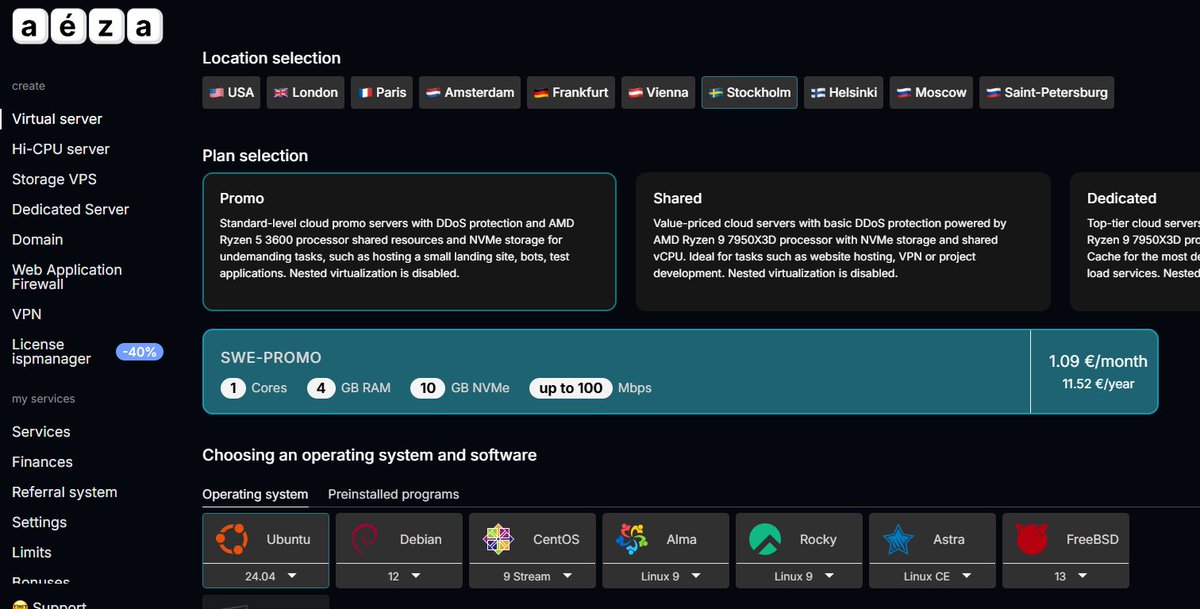
Task: Open the Debian 12 version dropdown
Action: coord(399,576)
